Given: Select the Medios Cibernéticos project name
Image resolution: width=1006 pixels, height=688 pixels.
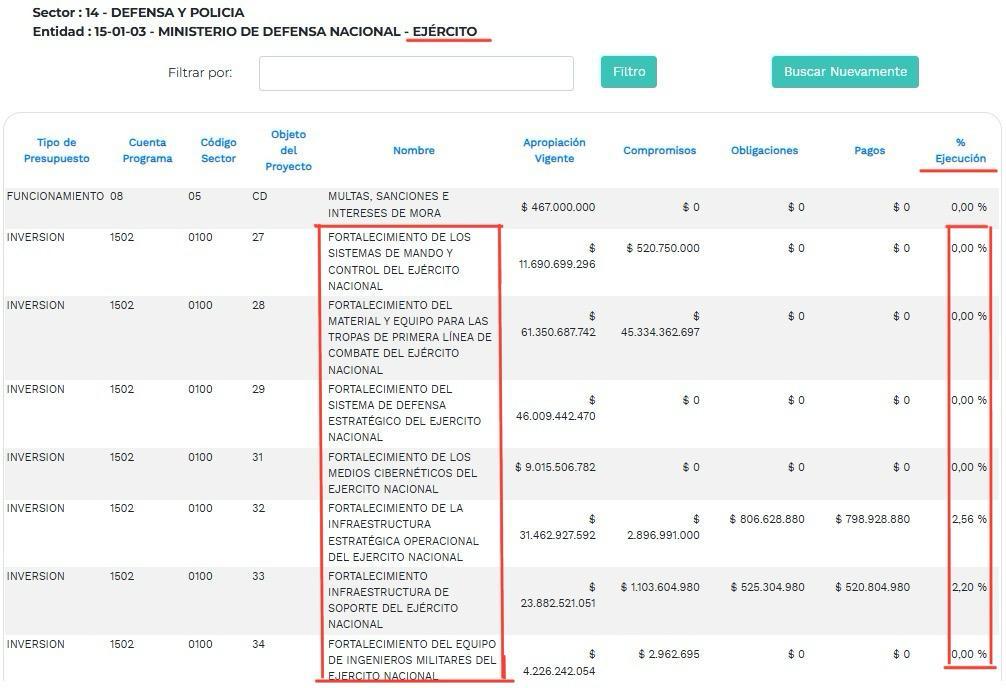Looking at the screenshot, I should click(402, 473).
